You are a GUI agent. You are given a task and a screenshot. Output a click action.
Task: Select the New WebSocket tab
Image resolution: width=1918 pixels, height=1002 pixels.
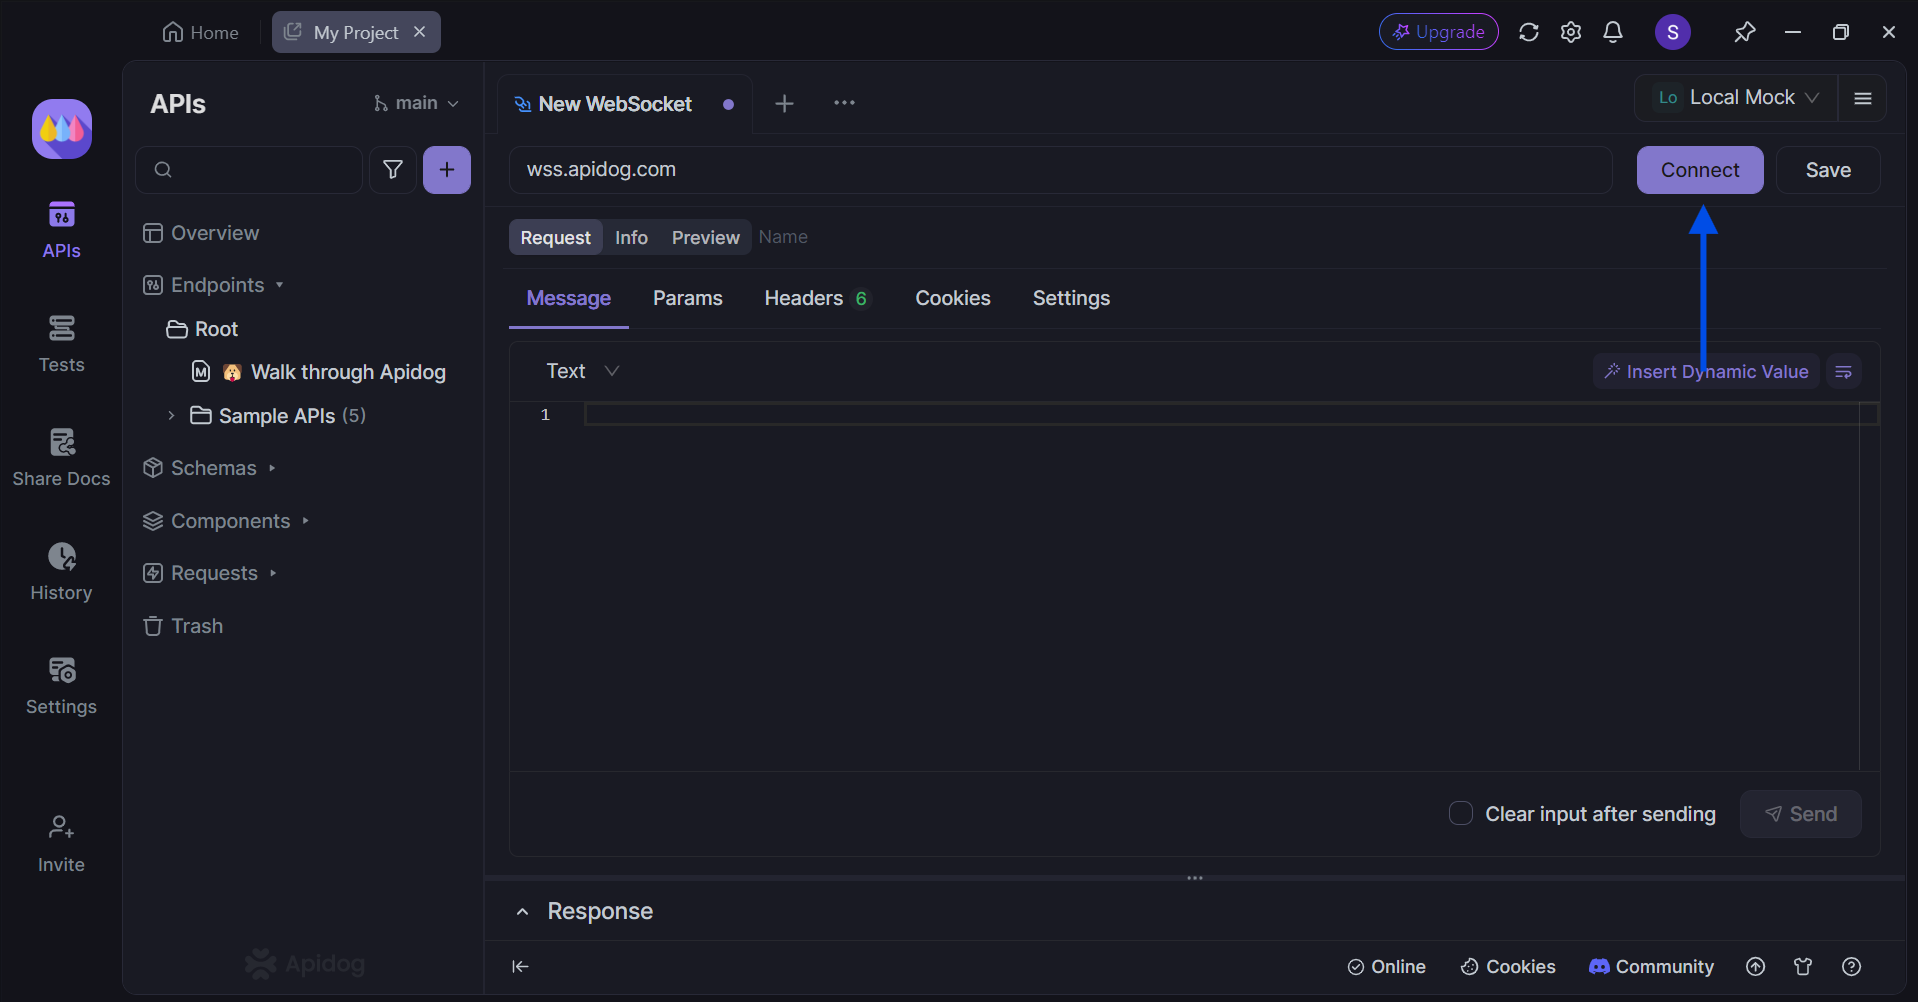pos(624,104)
